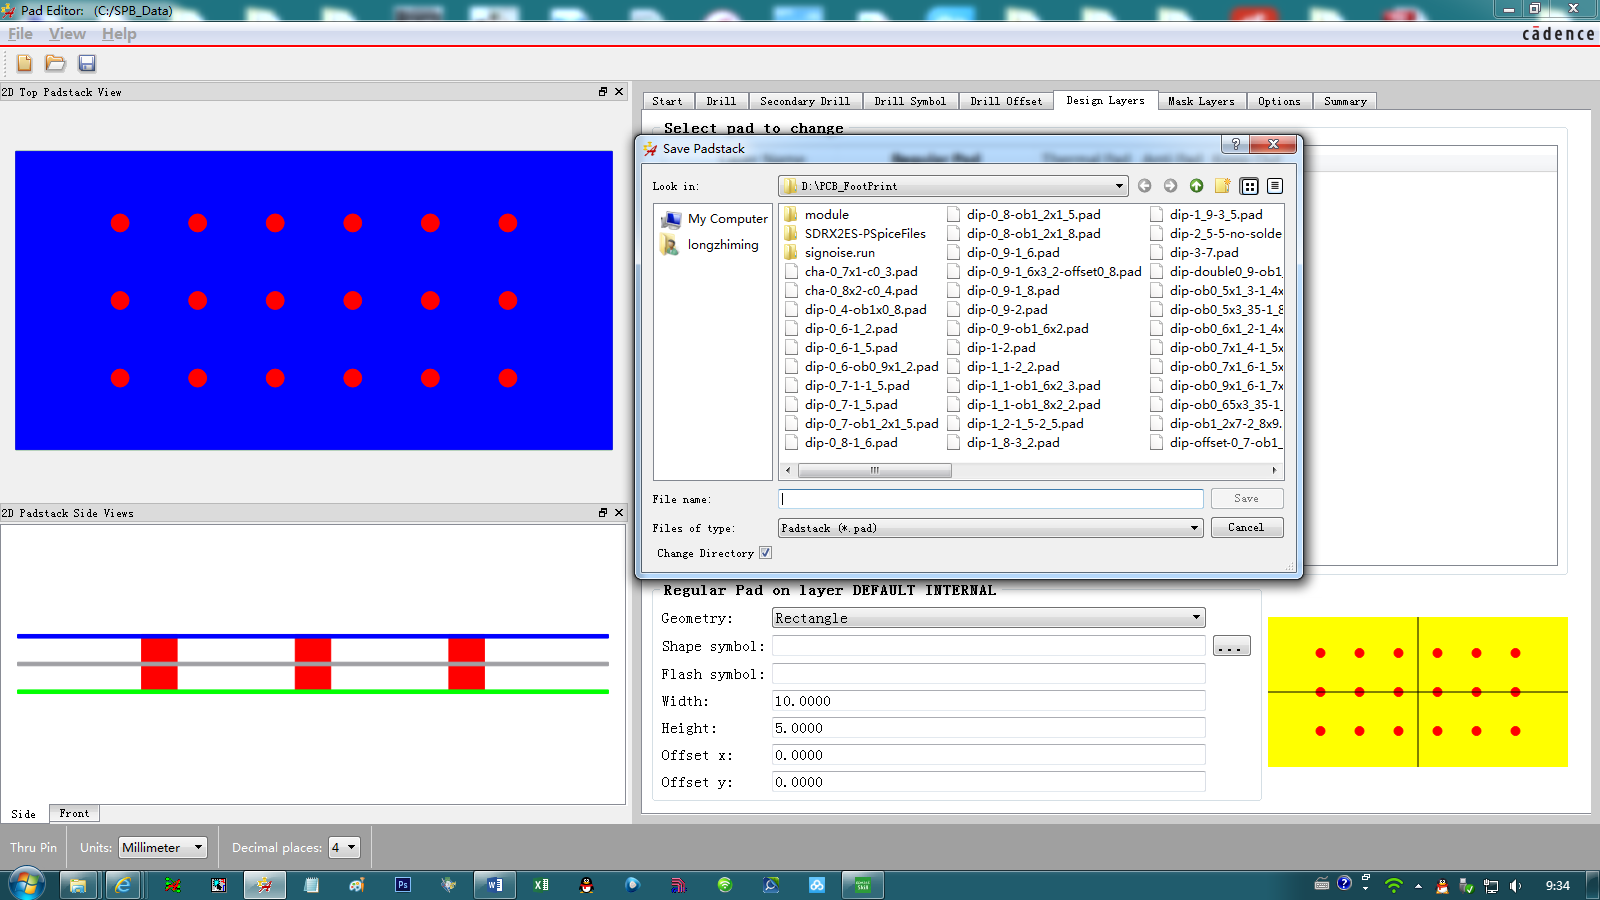The width and height of the screenshot is (1600, 900).
Task: Click the New padstack toolbar icon
Action: point(24,63)
